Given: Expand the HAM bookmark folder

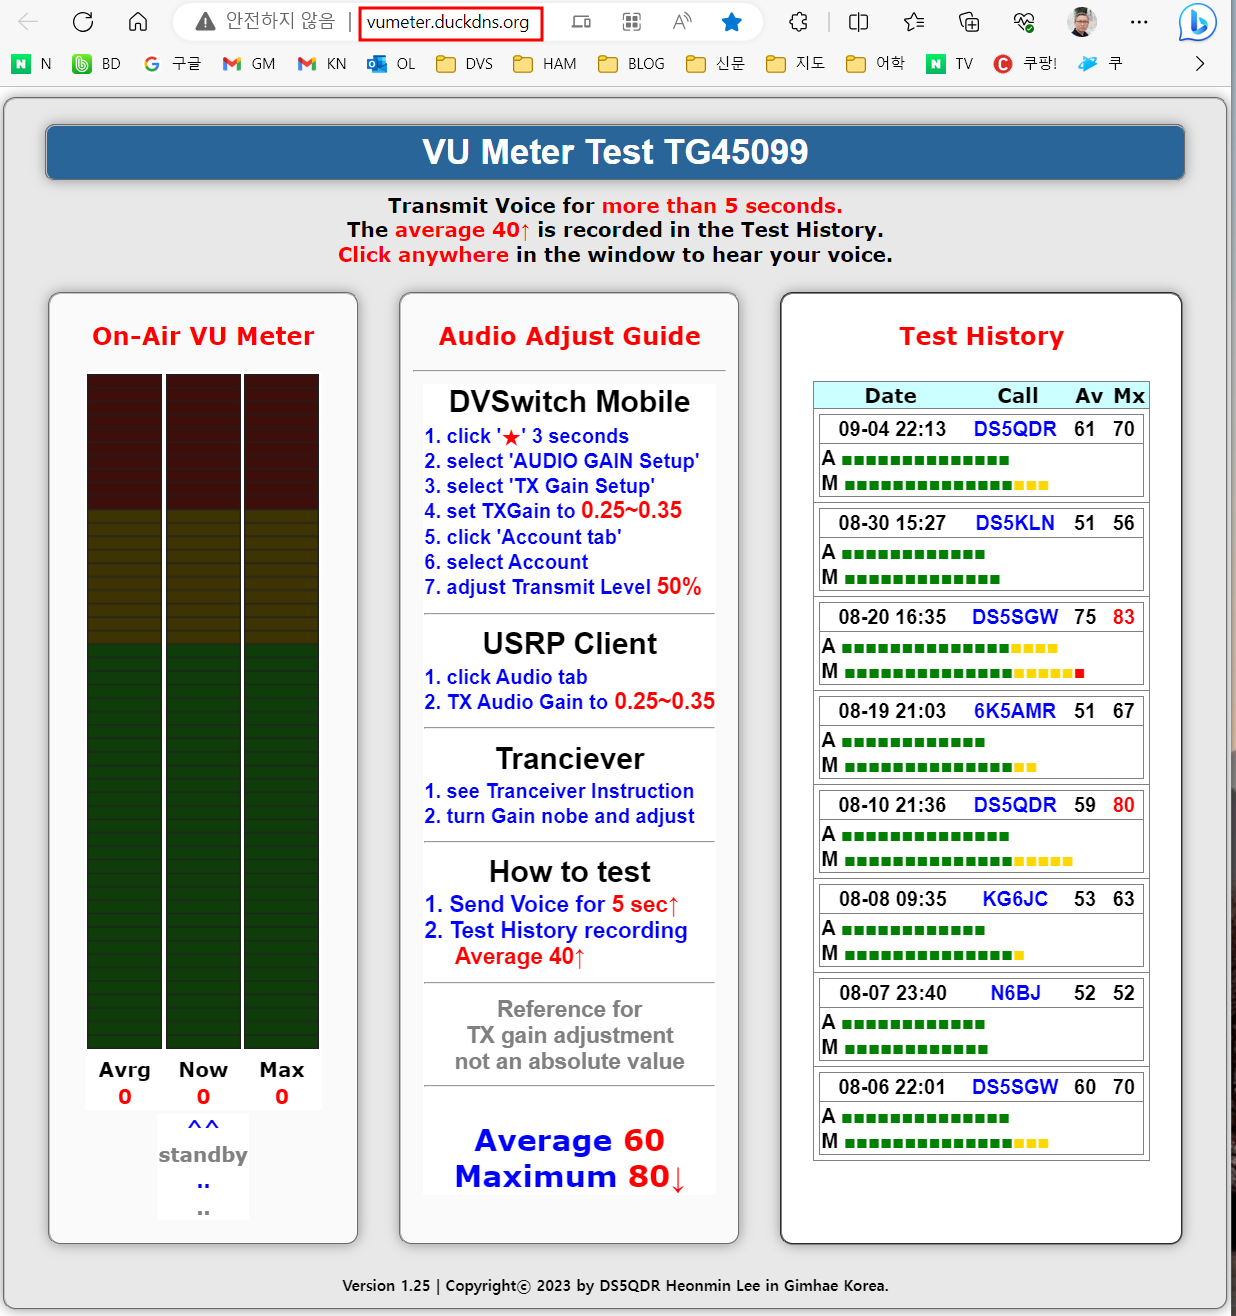Looking at the screenshot, I should coord(545,64).
